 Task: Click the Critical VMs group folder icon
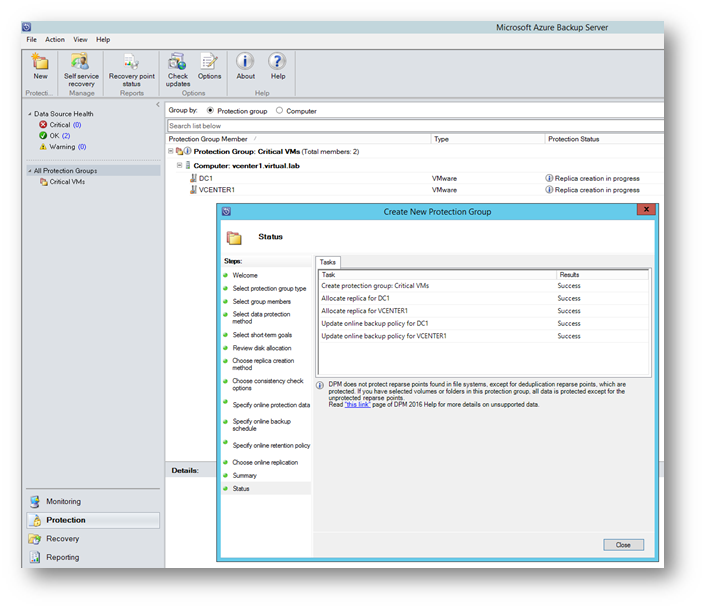pyautogui.click(x=44, y=182)
